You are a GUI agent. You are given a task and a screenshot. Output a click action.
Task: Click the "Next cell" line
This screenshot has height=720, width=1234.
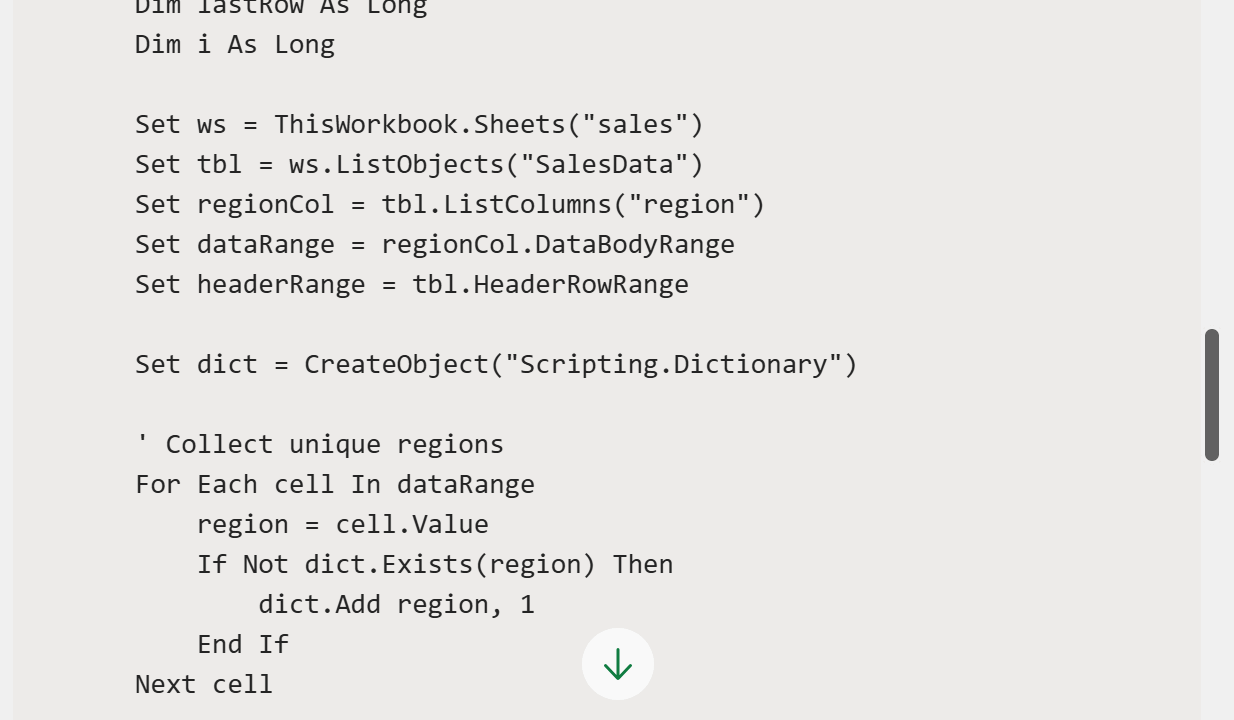204,685
